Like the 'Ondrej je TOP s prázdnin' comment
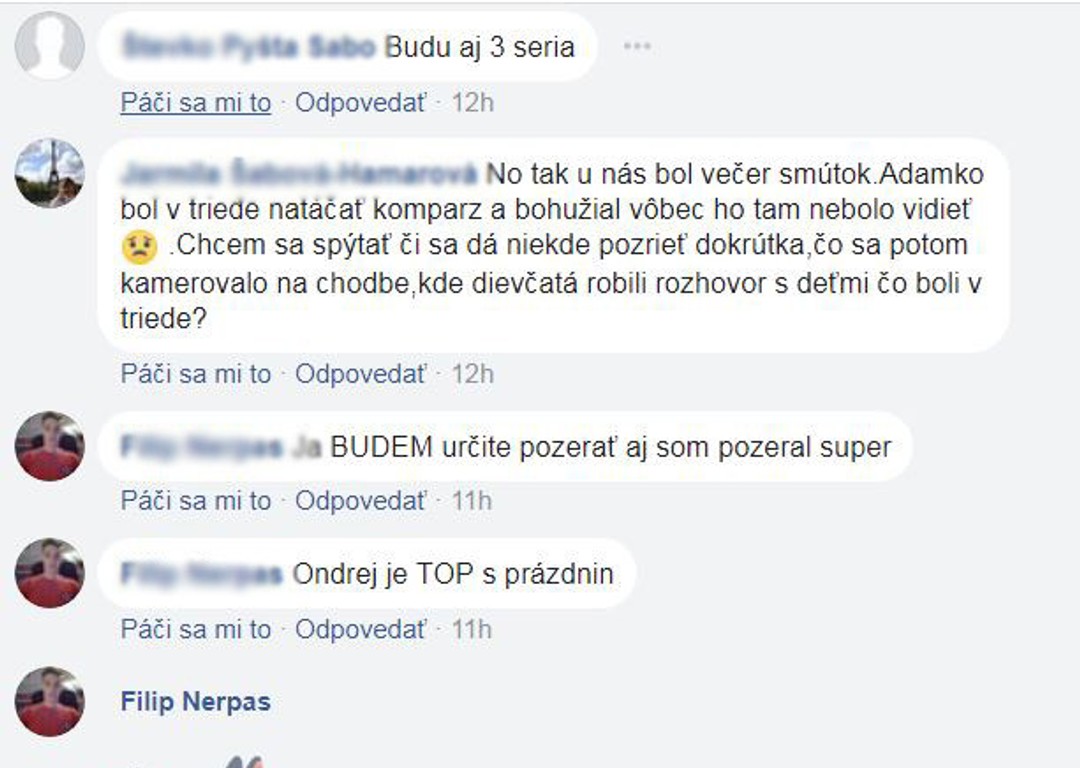 pos(196,629)
